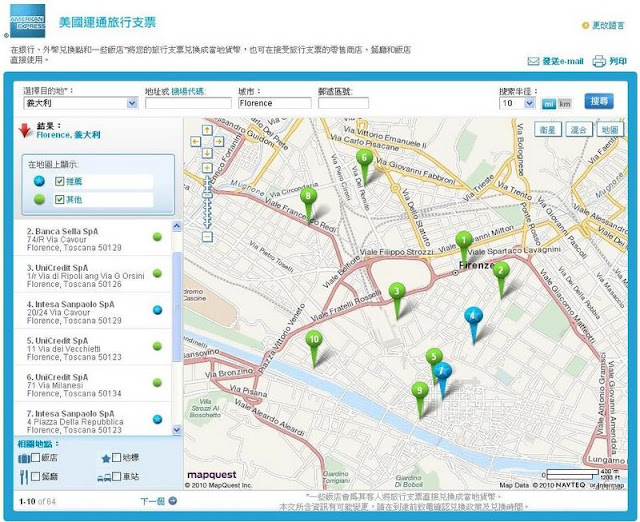Switch map to 衛星 satellite view
Screen dimensions: 640x522
[x=548, y=130]
